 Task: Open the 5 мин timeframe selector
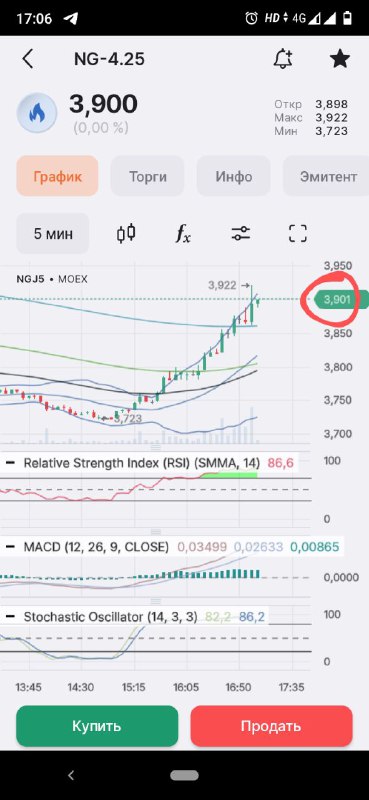click(x=53, y=234)
